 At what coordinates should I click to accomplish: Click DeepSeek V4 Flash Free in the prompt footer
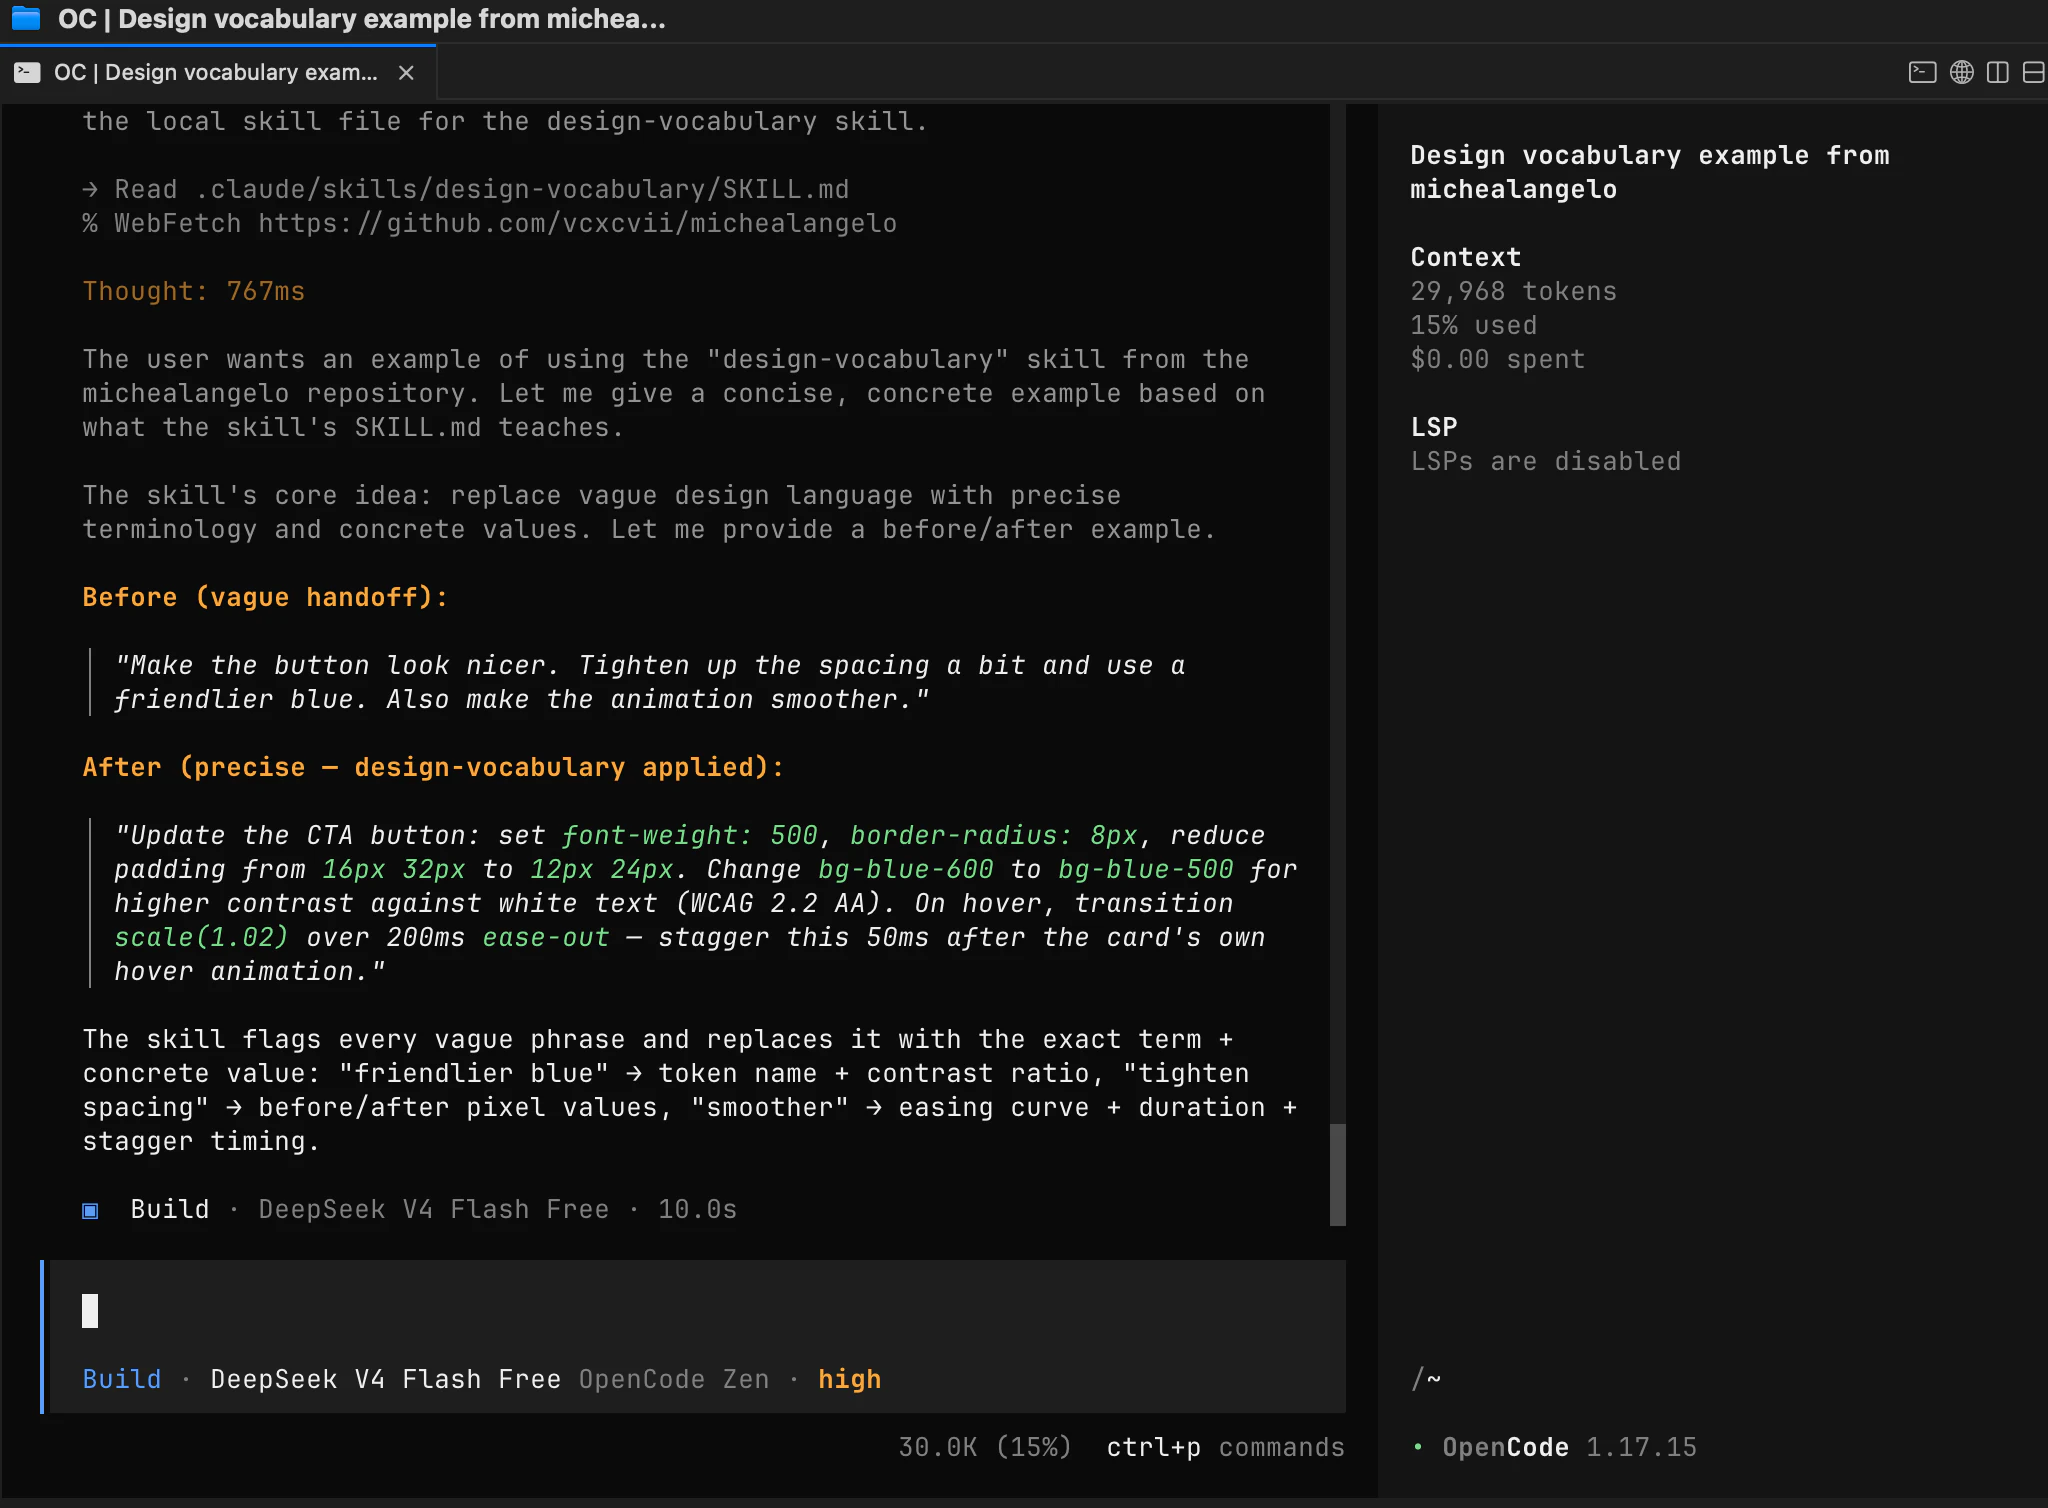[385, 1379]
